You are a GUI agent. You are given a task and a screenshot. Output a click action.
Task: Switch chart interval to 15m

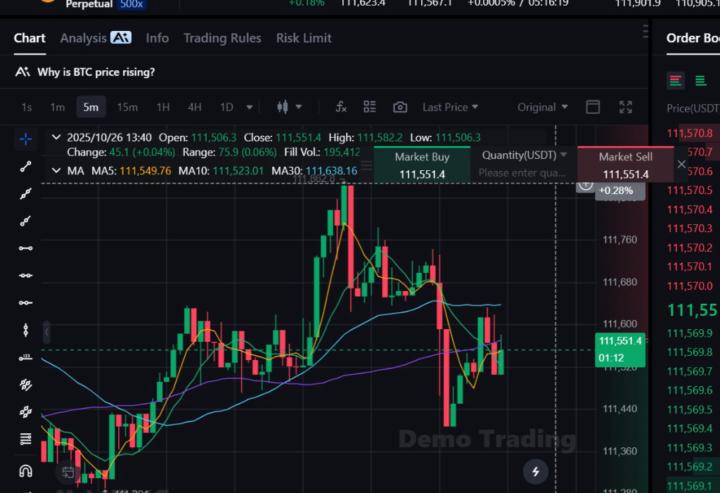[x=127, y=107]
